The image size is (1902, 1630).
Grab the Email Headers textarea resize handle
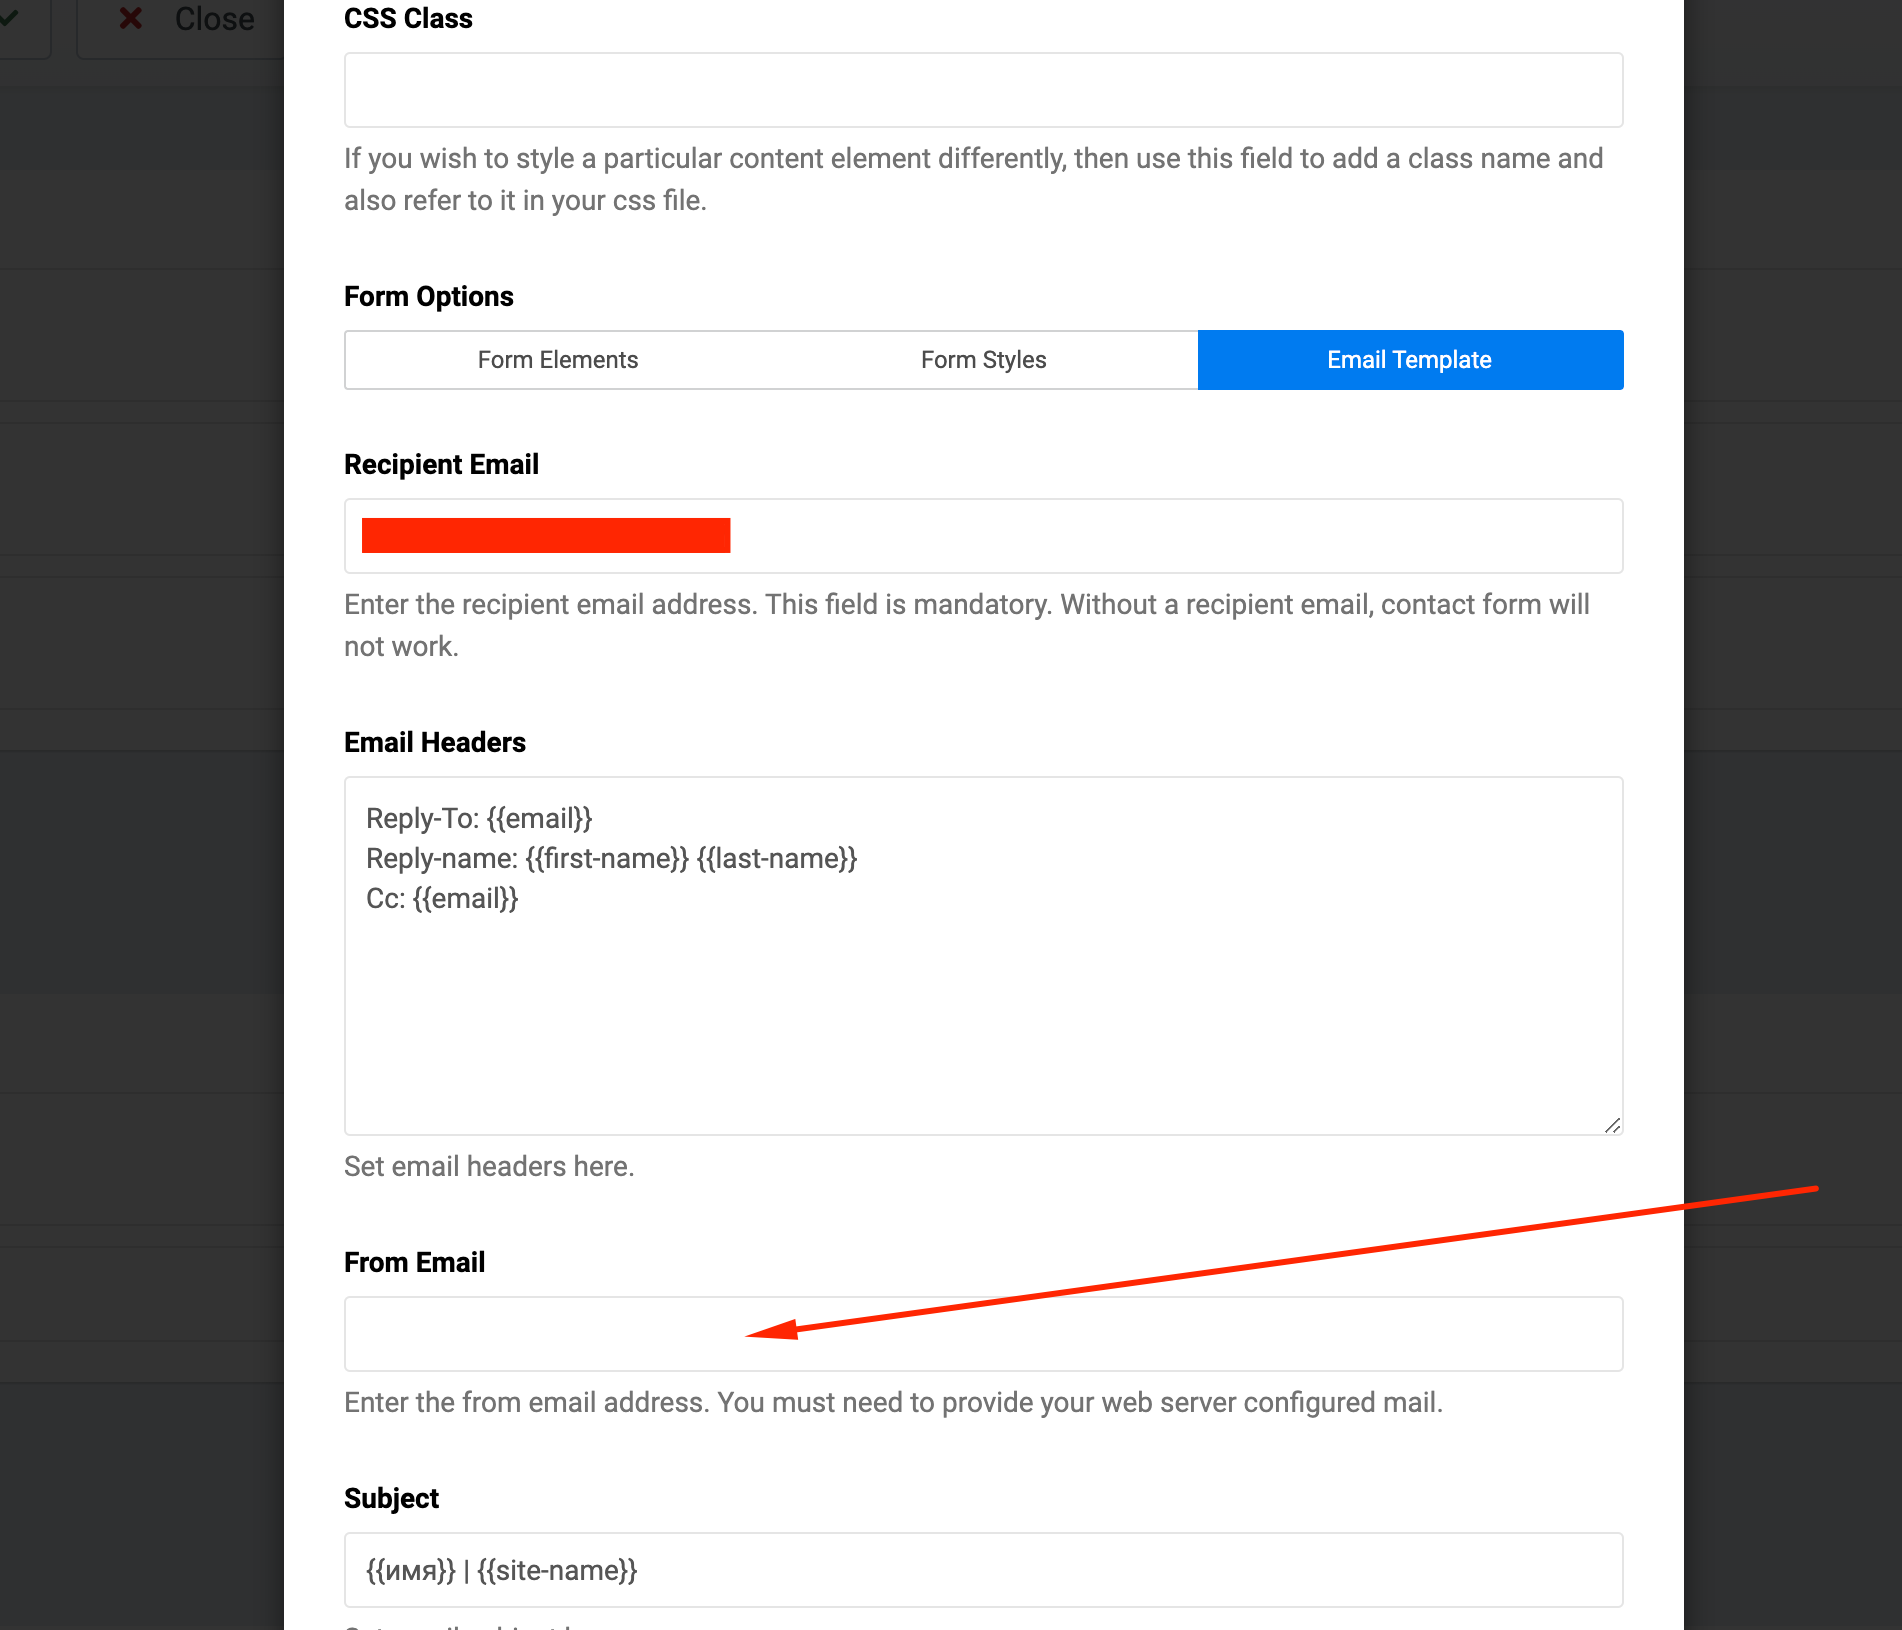(1611, 1125)
